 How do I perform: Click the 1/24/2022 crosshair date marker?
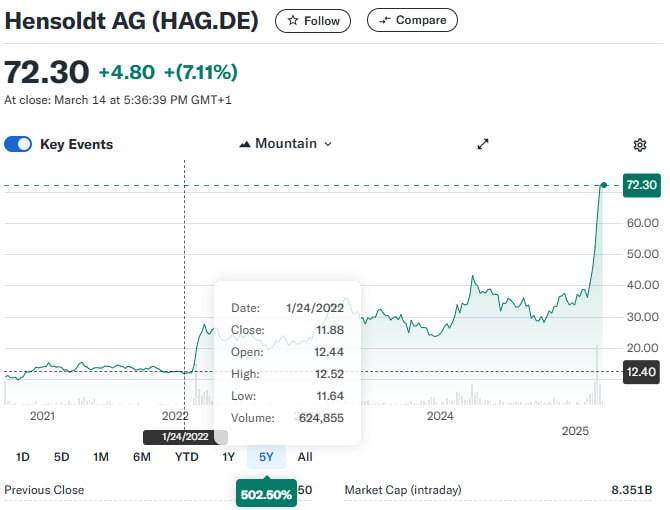pos(185,437)
